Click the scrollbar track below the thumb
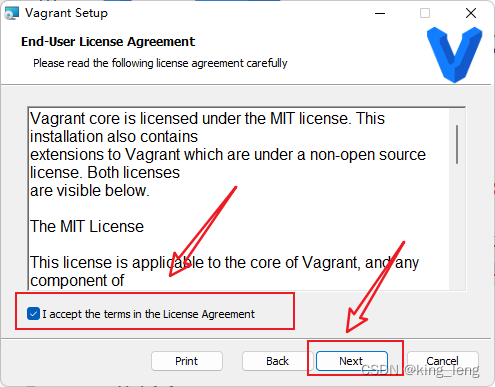 point(457,227)
